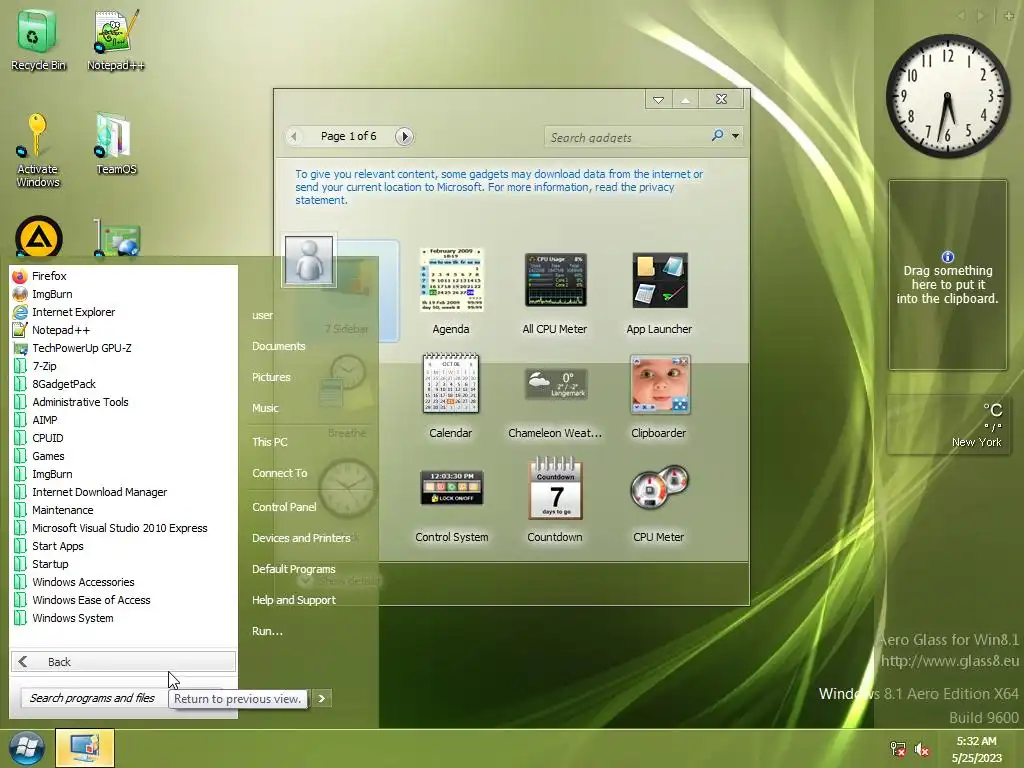The image size is (1024, 768).
Task: Select the All CPU Meter gadget
Action: coord(555,292)
